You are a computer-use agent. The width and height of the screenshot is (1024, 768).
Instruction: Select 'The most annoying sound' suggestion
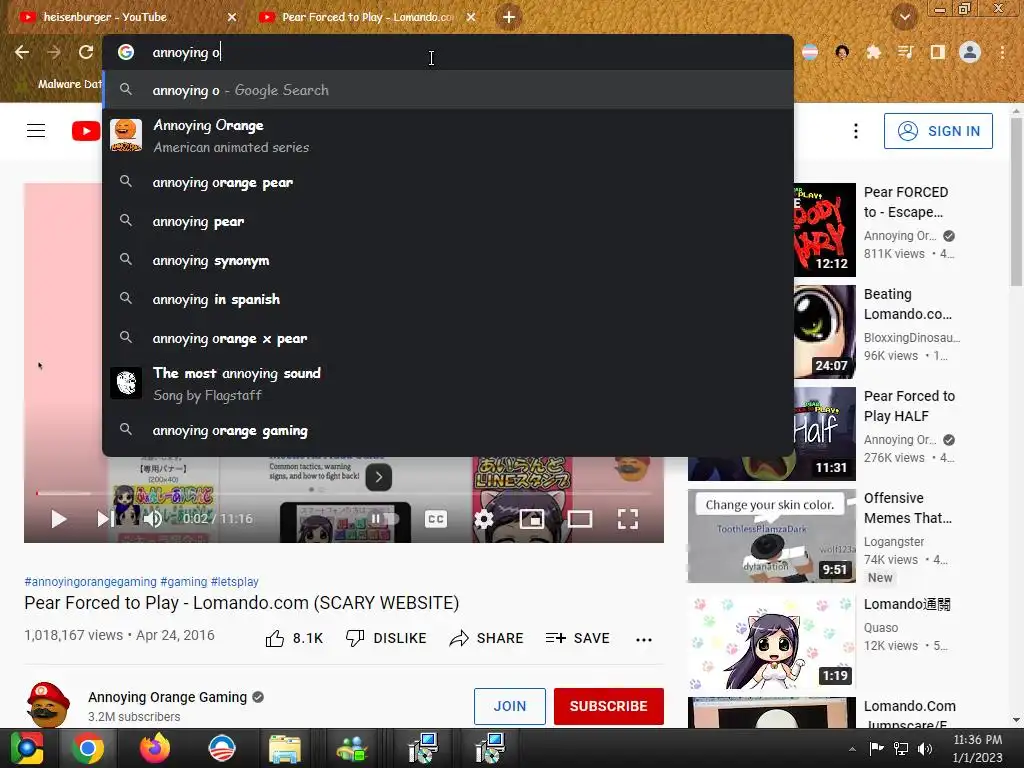pos(448,384)
